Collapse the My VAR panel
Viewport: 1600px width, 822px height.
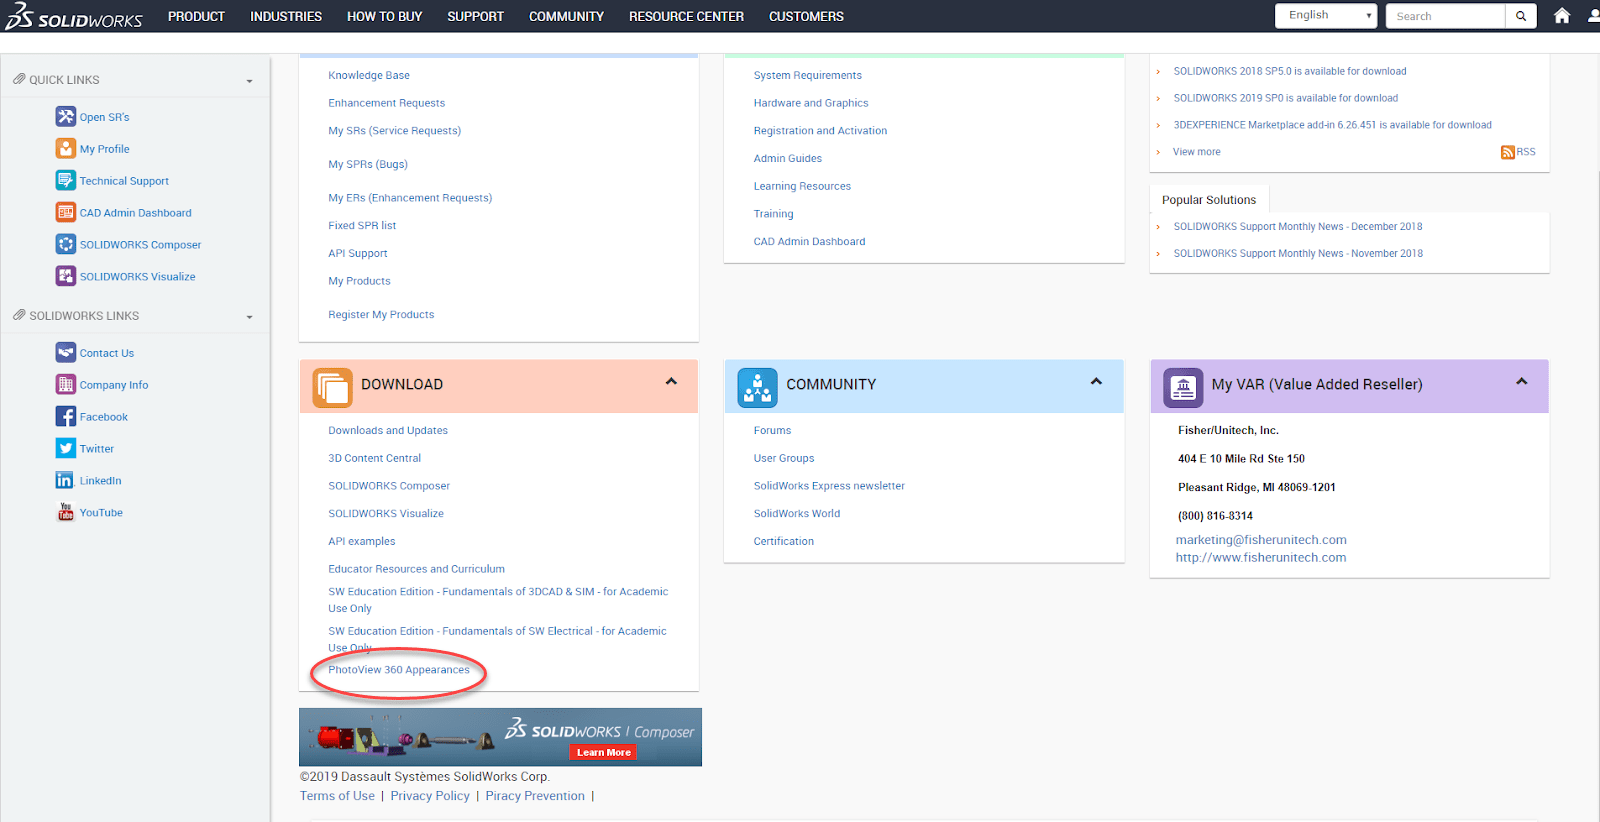1521,381
